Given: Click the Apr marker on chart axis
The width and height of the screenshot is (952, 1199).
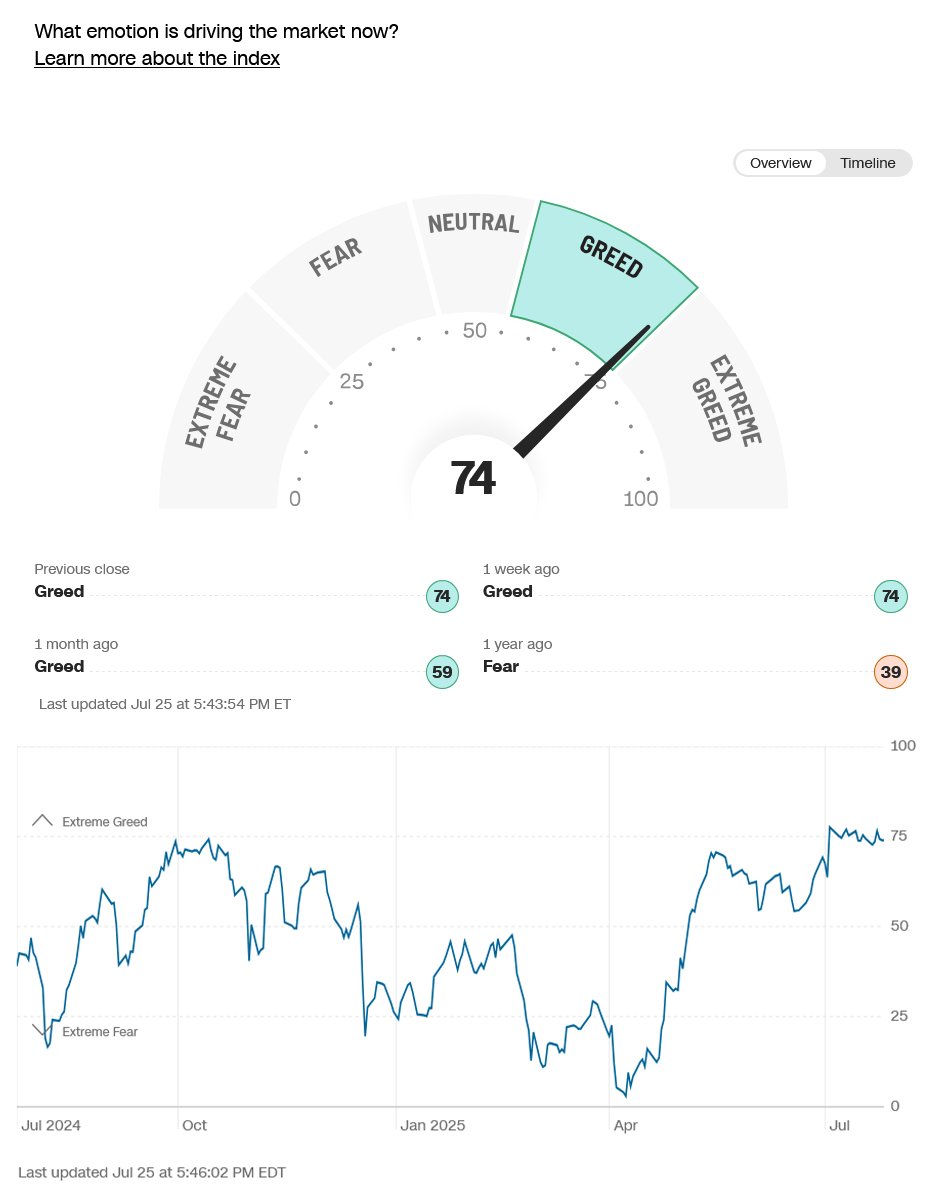Looking at the screenshot, I should pyautogui.click(x=625, y=1126).
